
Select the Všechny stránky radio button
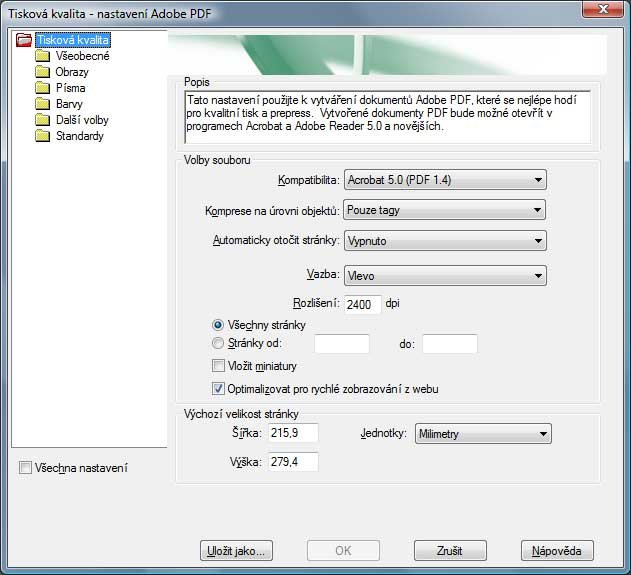[219, 325]
